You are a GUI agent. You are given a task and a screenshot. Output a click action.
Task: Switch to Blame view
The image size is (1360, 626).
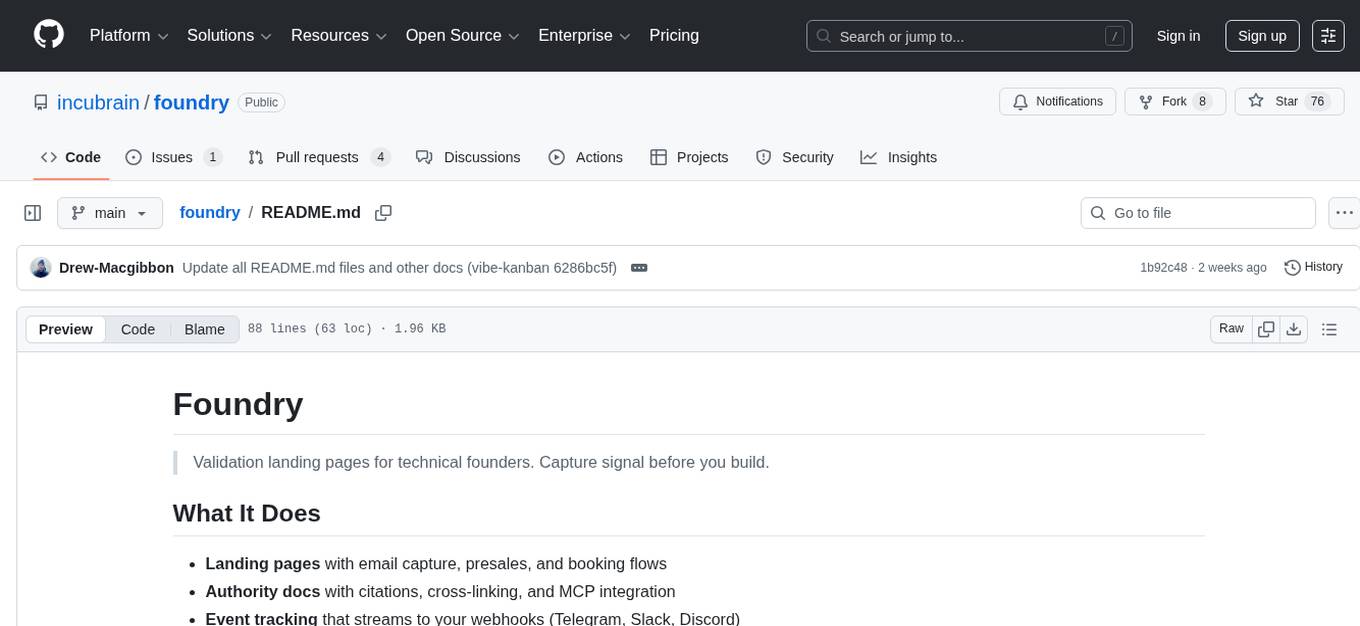point(204,329)
